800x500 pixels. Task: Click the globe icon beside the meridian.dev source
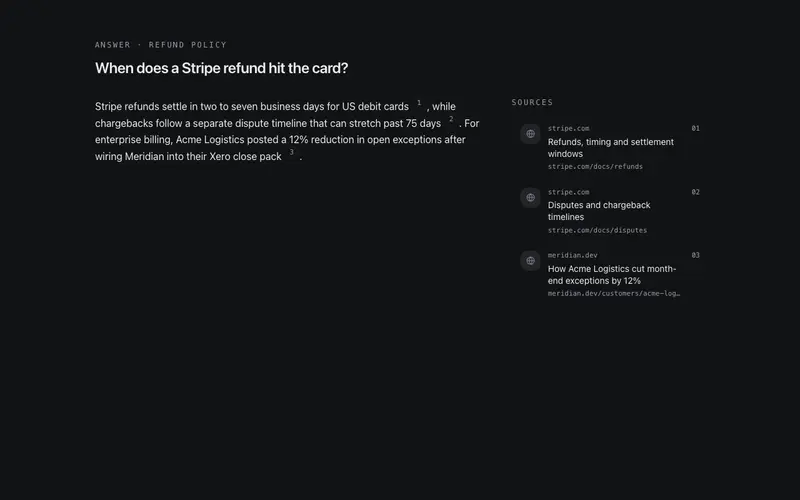coord(530,261)
